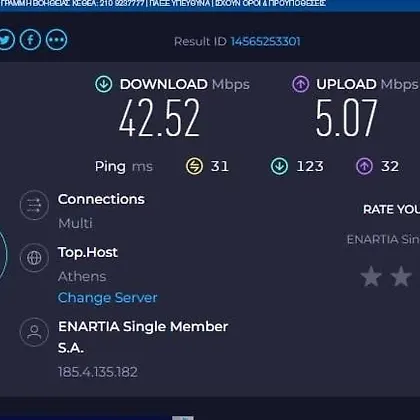Open more sharing options ellipsis icon
Viewport: 420px width, 420px height.
56,40
